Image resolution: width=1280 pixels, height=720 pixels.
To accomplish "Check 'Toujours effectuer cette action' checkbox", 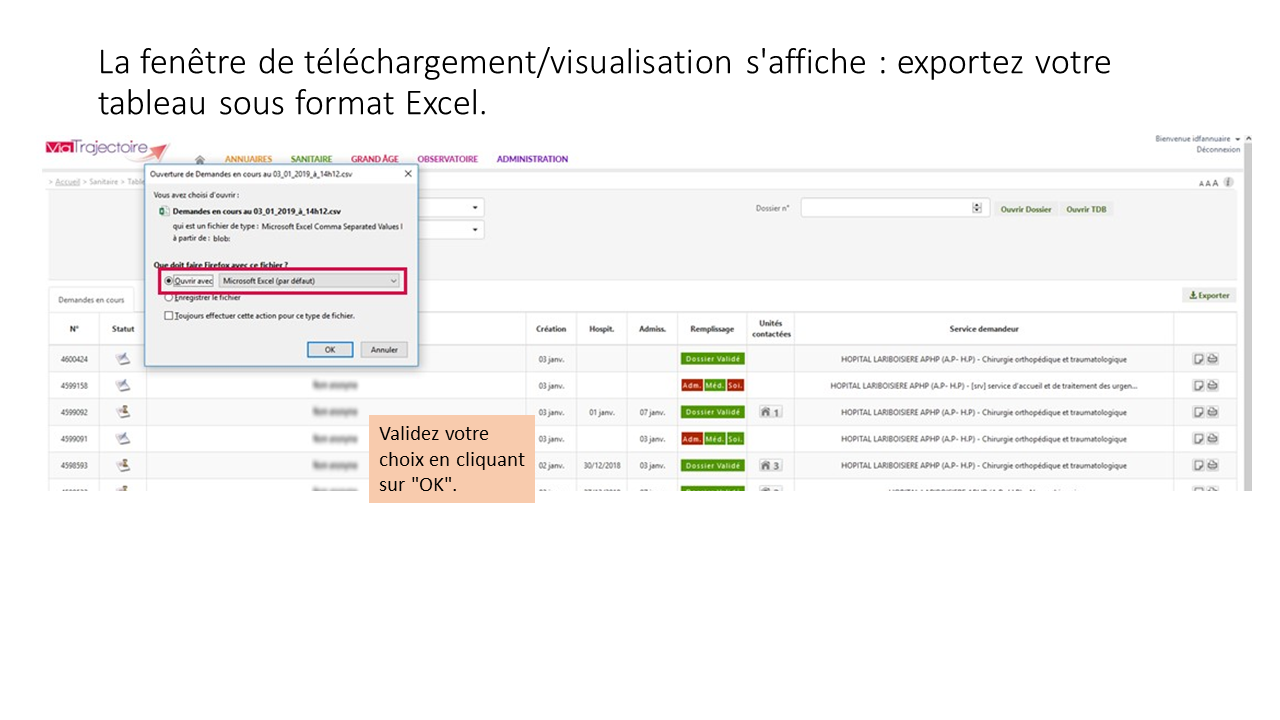I will tap(169, 315).
